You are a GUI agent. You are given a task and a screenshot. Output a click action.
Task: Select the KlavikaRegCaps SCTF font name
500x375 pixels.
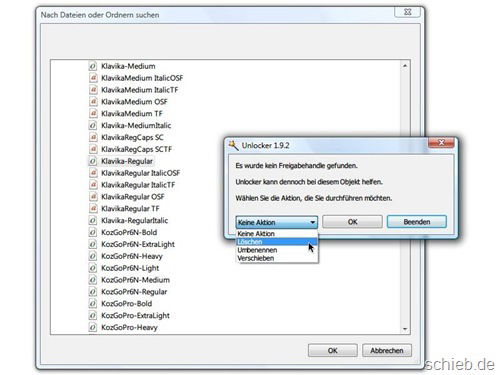136,149
